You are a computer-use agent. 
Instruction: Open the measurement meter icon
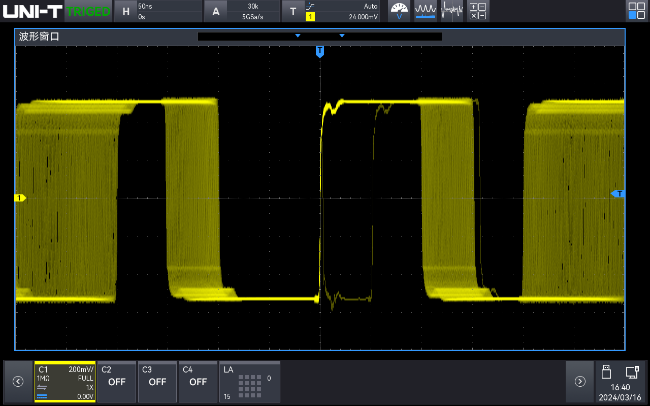[x=399, y=11]
